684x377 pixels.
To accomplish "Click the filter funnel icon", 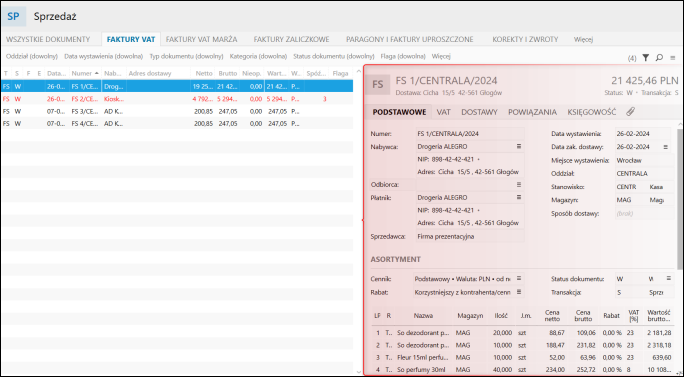I will pyautogui.click(x=646, y=58).
